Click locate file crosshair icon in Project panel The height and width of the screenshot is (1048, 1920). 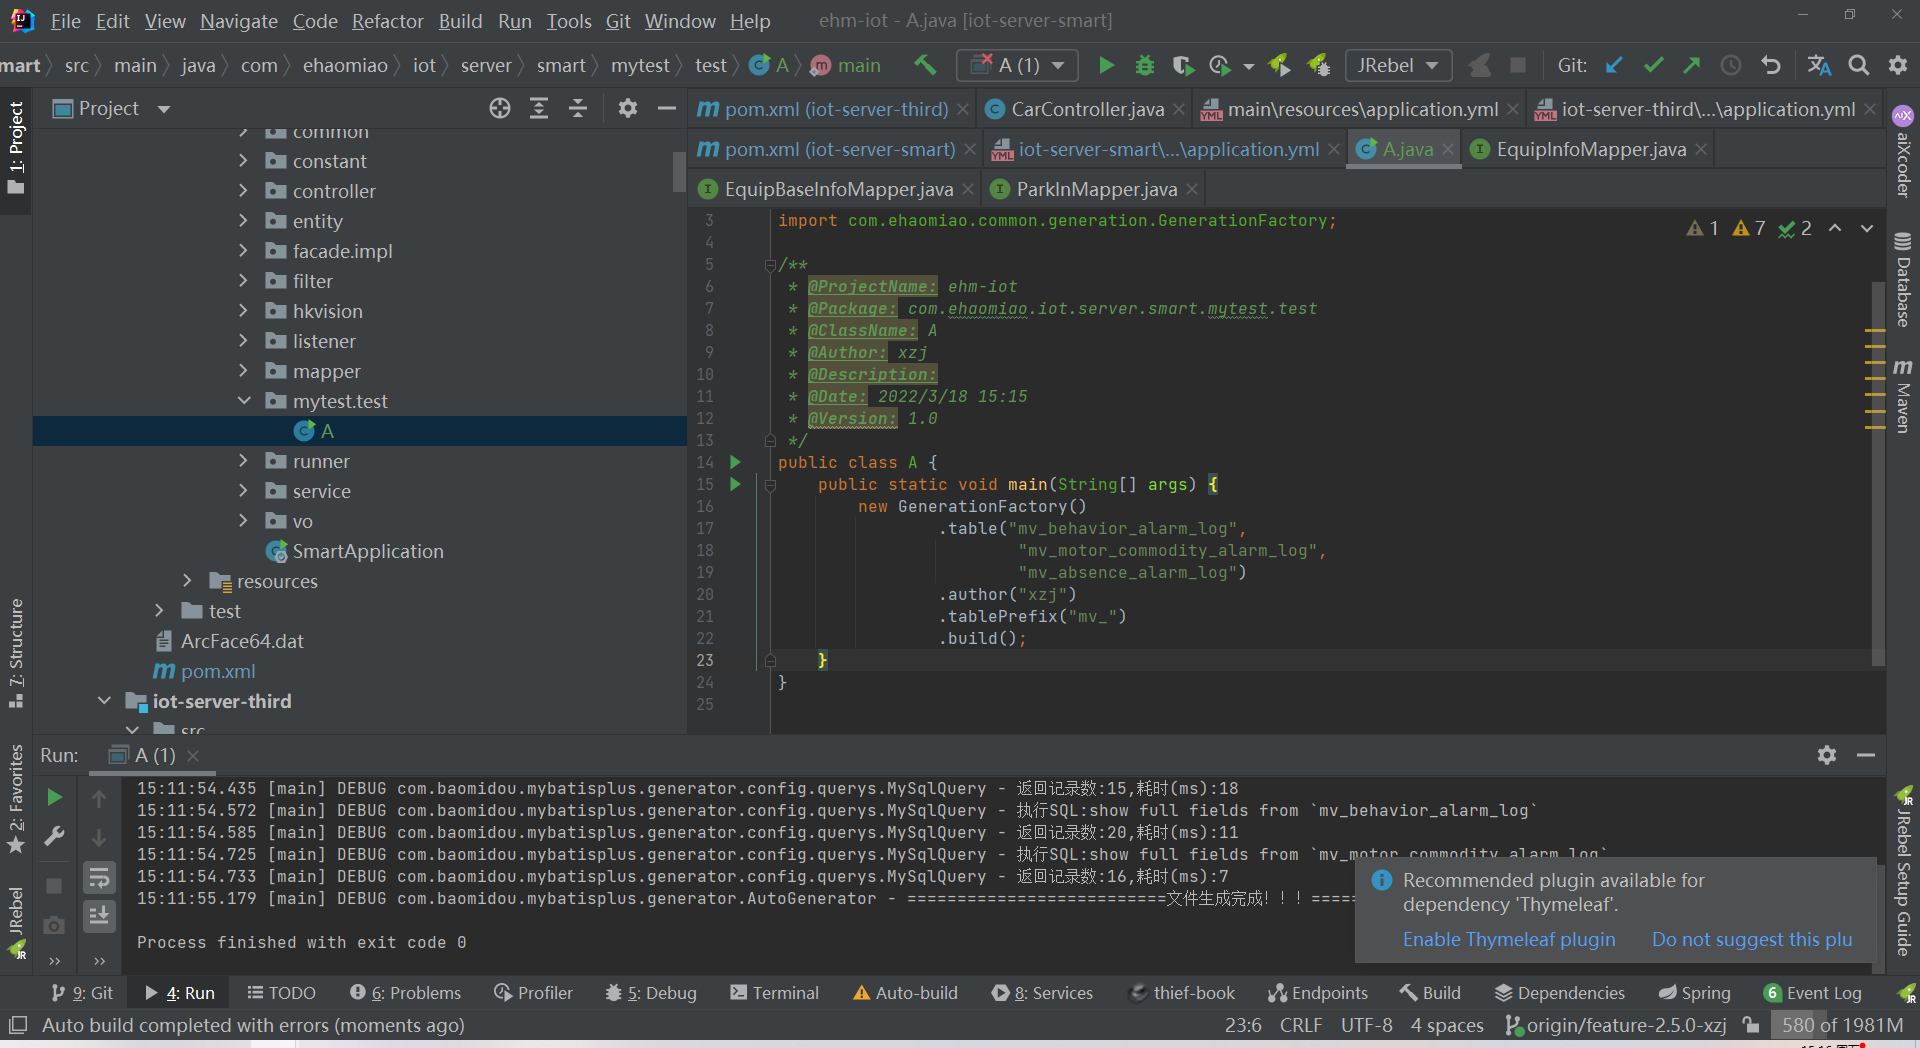tap(500, 109)
